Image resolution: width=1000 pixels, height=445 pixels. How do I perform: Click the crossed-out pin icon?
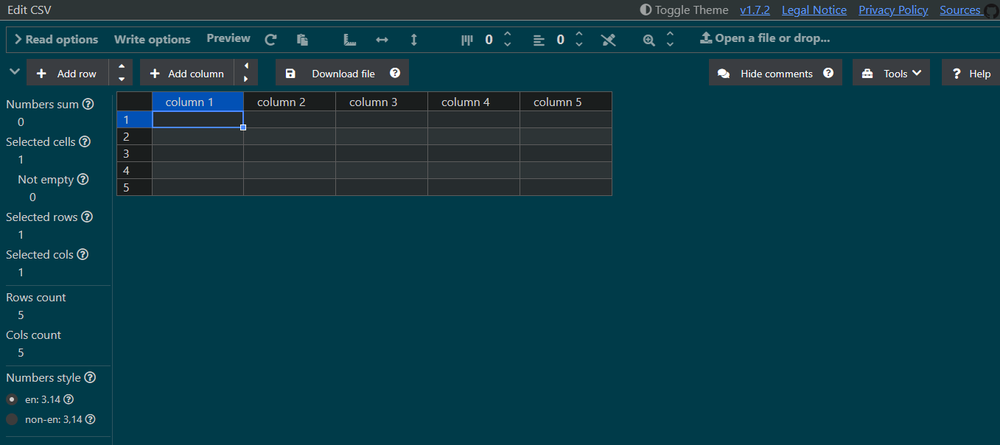point(608,40)
